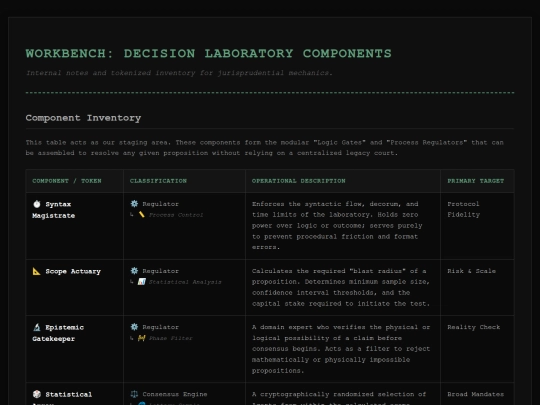Viewport: 540px width, 405px height.
Task: Click the Risk & Scale target cell
Action: 471,271
